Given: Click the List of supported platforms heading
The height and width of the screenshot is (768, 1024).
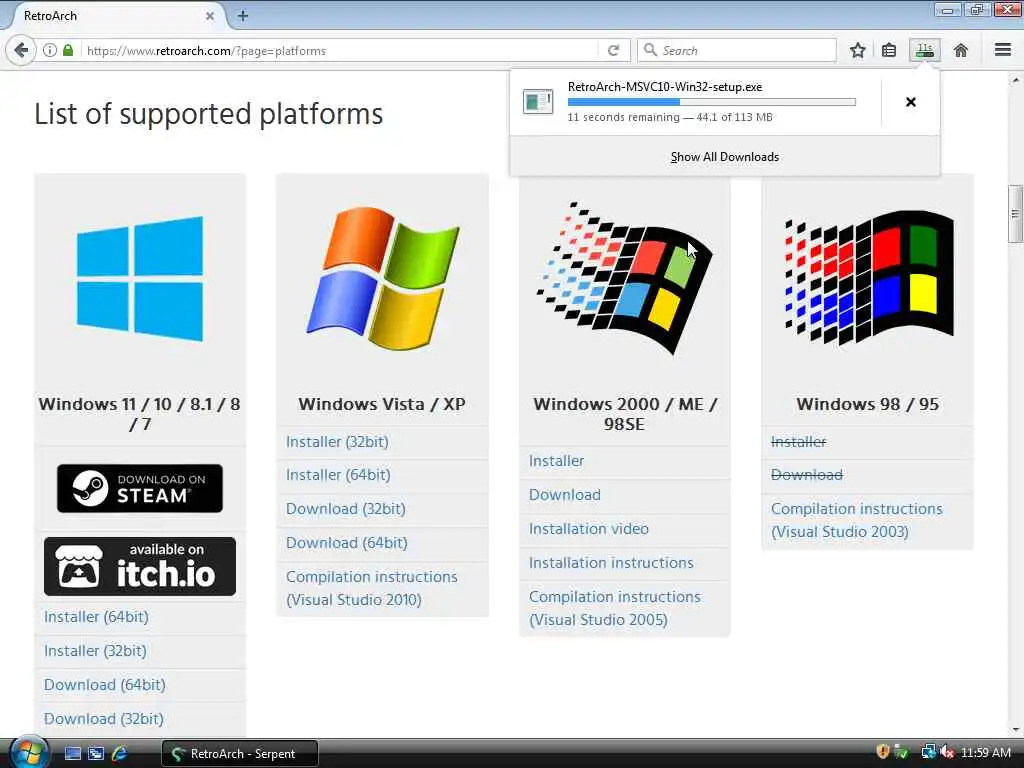Looking at the screenshot, I should pos(208,114).
